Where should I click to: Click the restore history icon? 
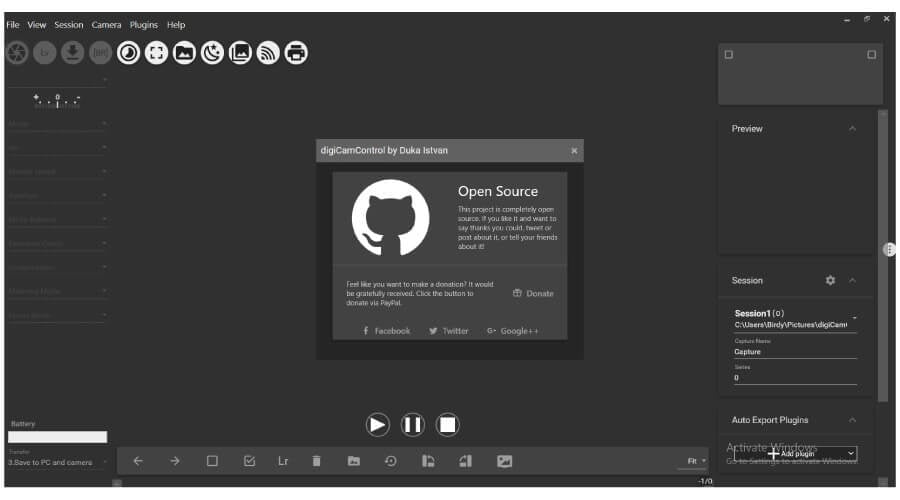(391, 461)
